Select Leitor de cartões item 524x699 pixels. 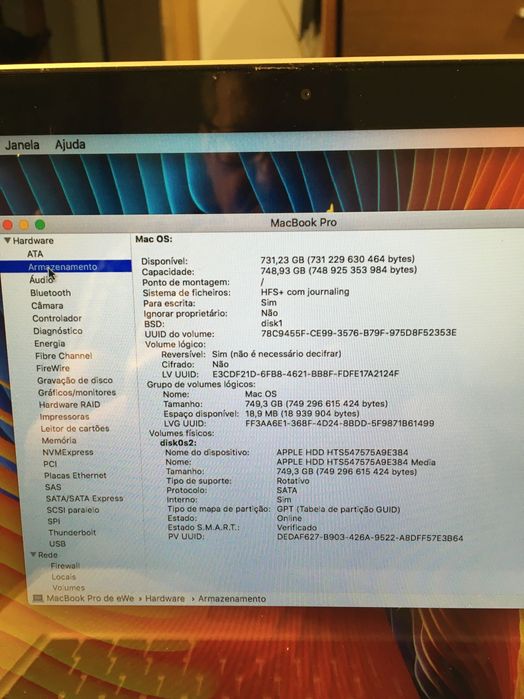pos(75,428)
